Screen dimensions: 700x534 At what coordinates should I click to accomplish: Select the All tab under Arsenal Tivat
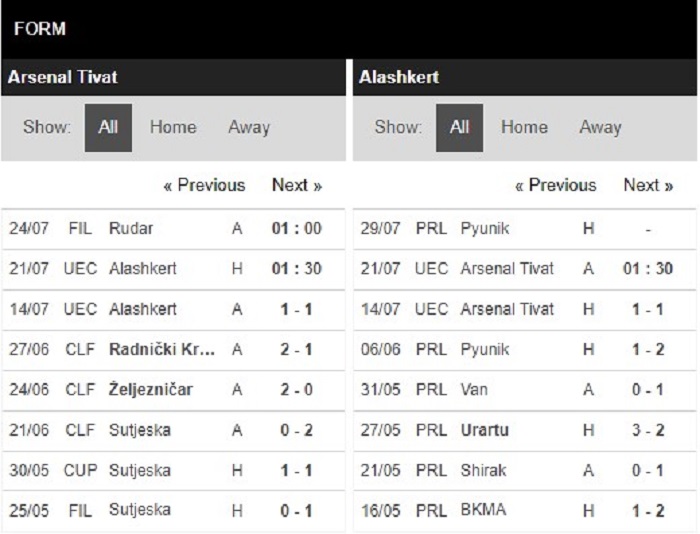[x=108, y=128]
